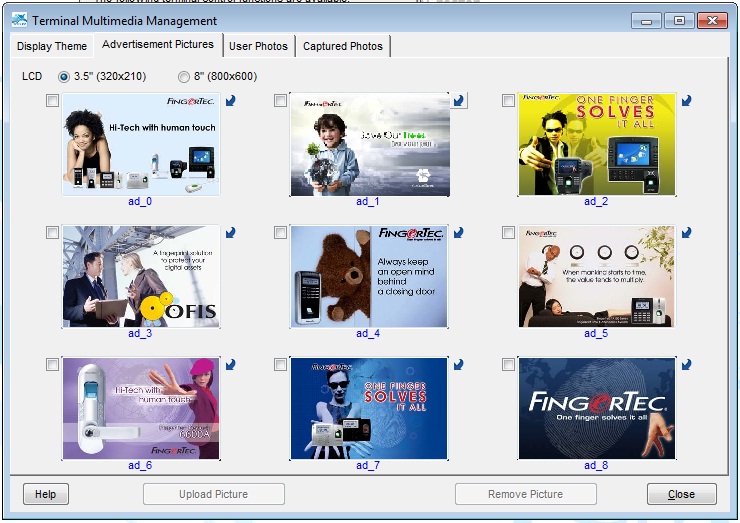The image size is (740, 523).
Task: Click the ad_6 caption label
Action: (x=140, y=466)
